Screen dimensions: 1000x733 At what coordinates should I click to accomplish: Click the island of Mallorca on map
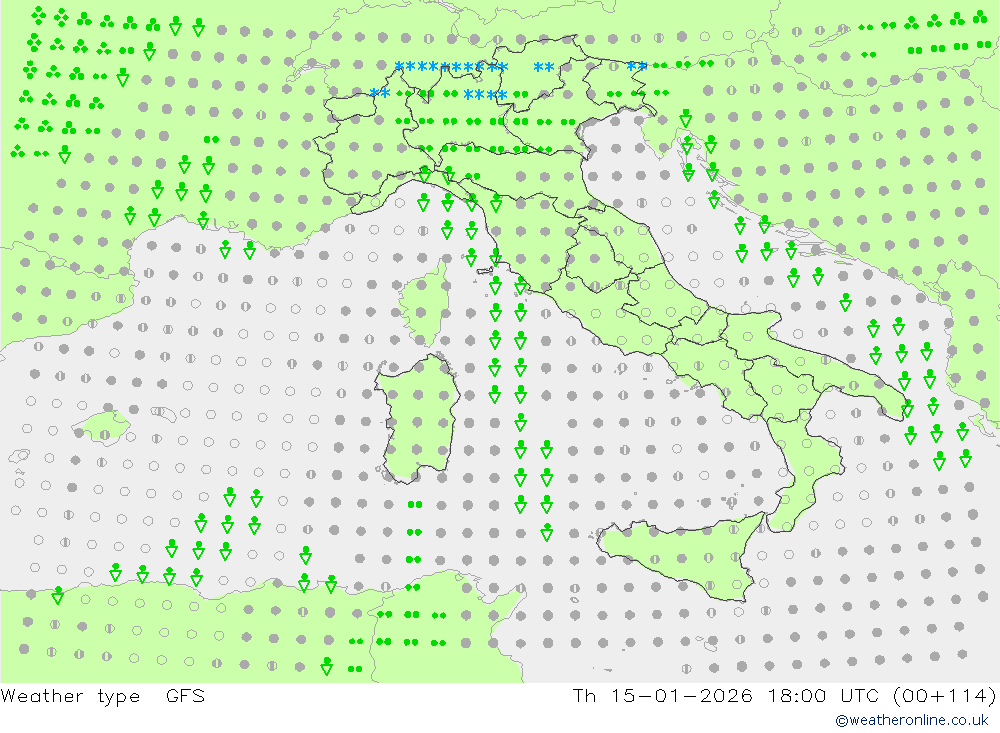coord(102,427)
